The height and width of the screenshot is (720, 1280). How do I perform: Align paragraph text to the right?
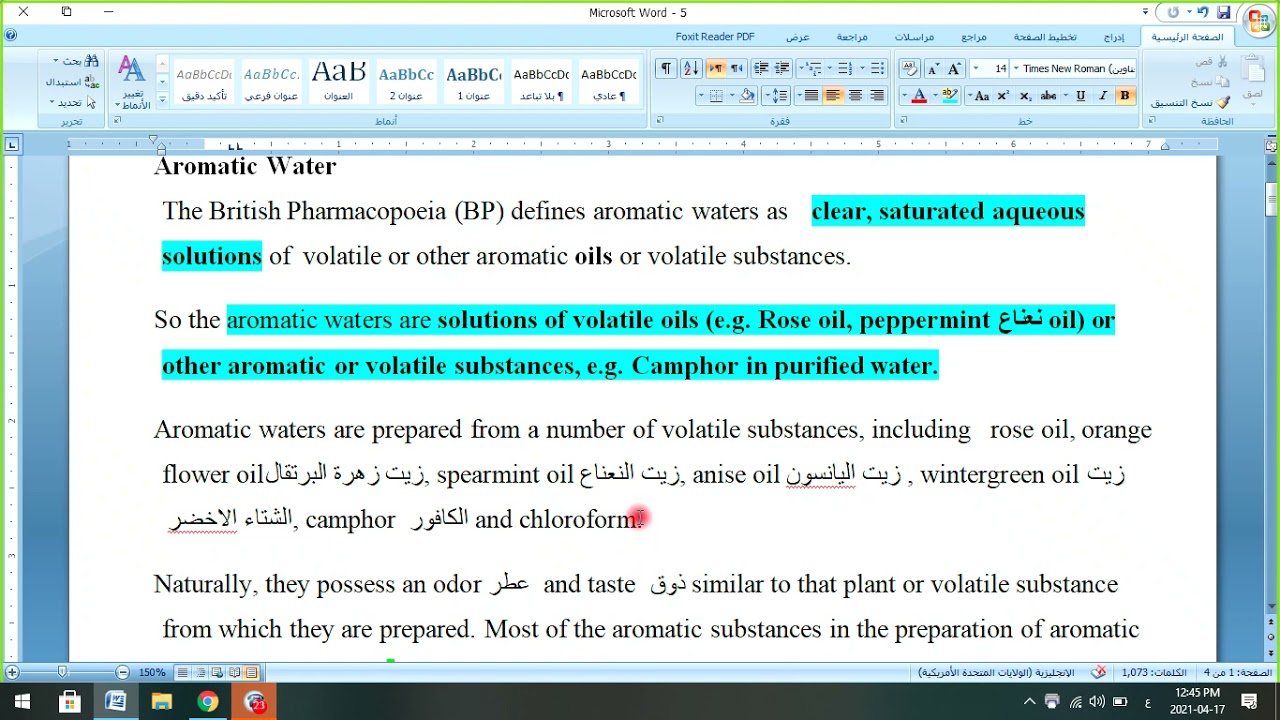pyautogui.click(x=876, y=96)
